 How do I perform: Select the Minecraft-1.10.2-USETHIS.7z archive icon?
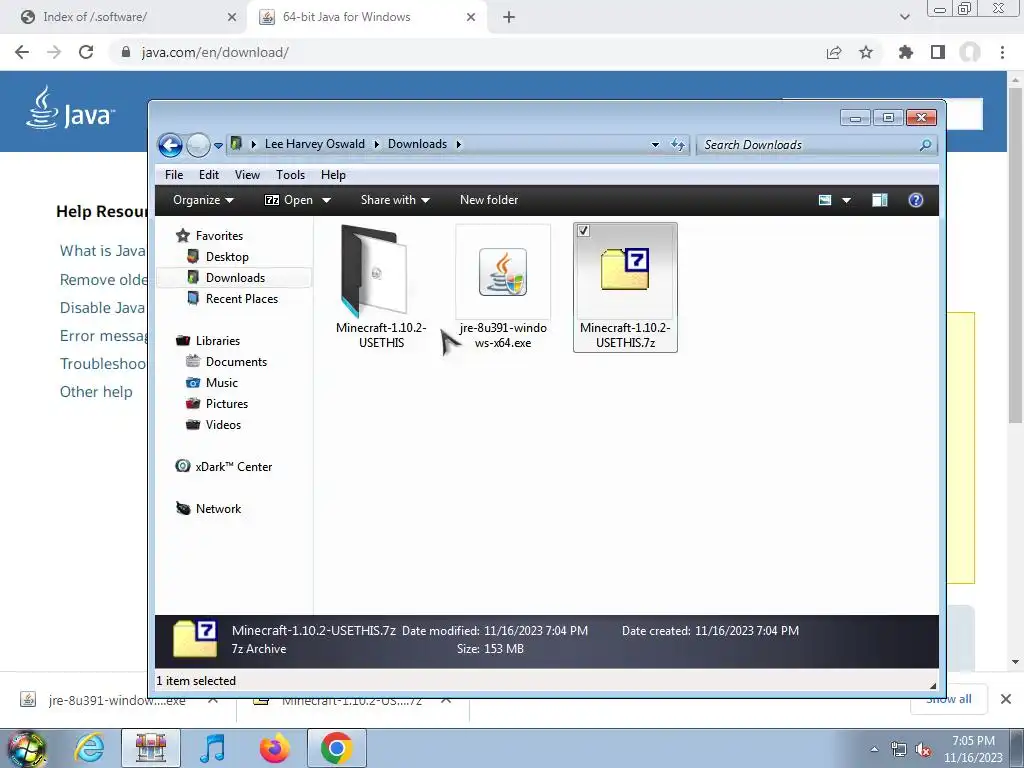pos(625,269)
